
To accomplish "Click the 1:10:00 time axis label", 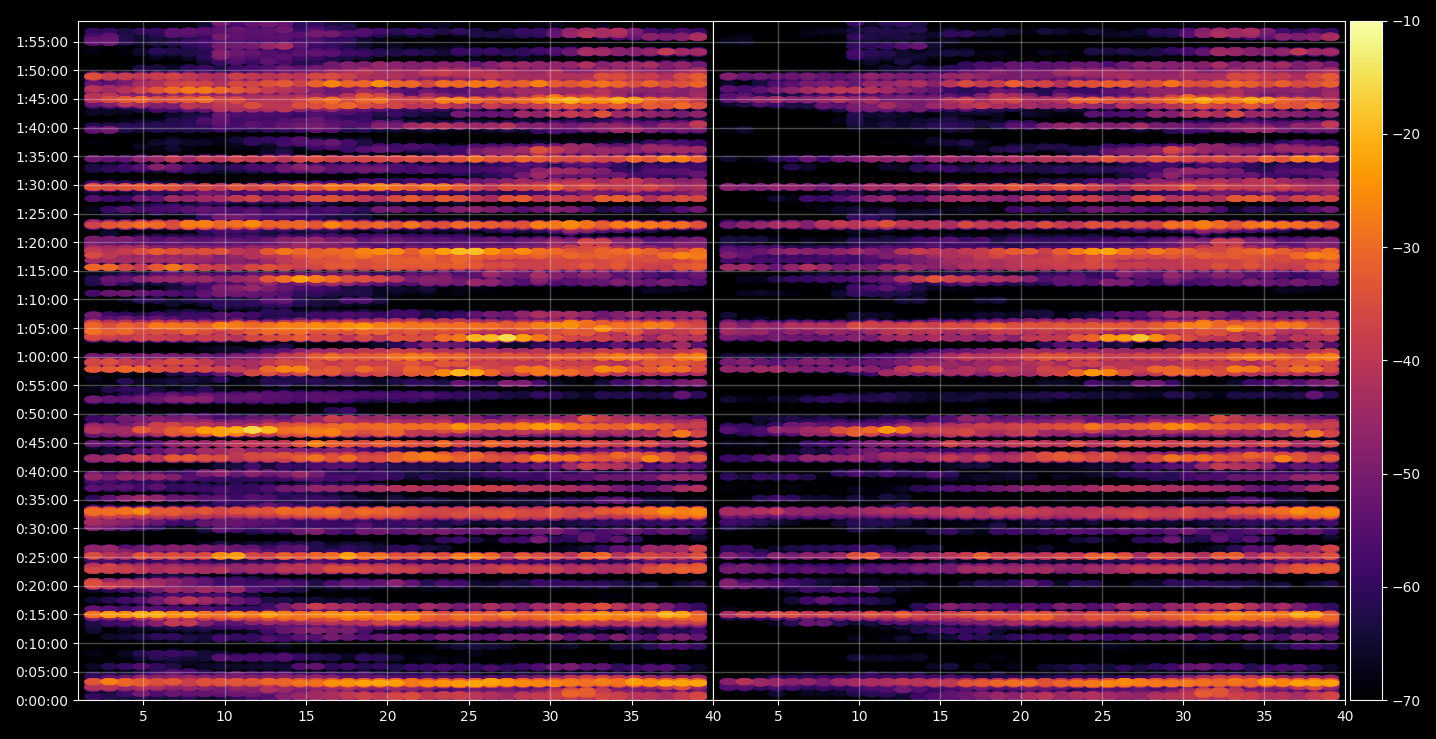I will [42, 300].
